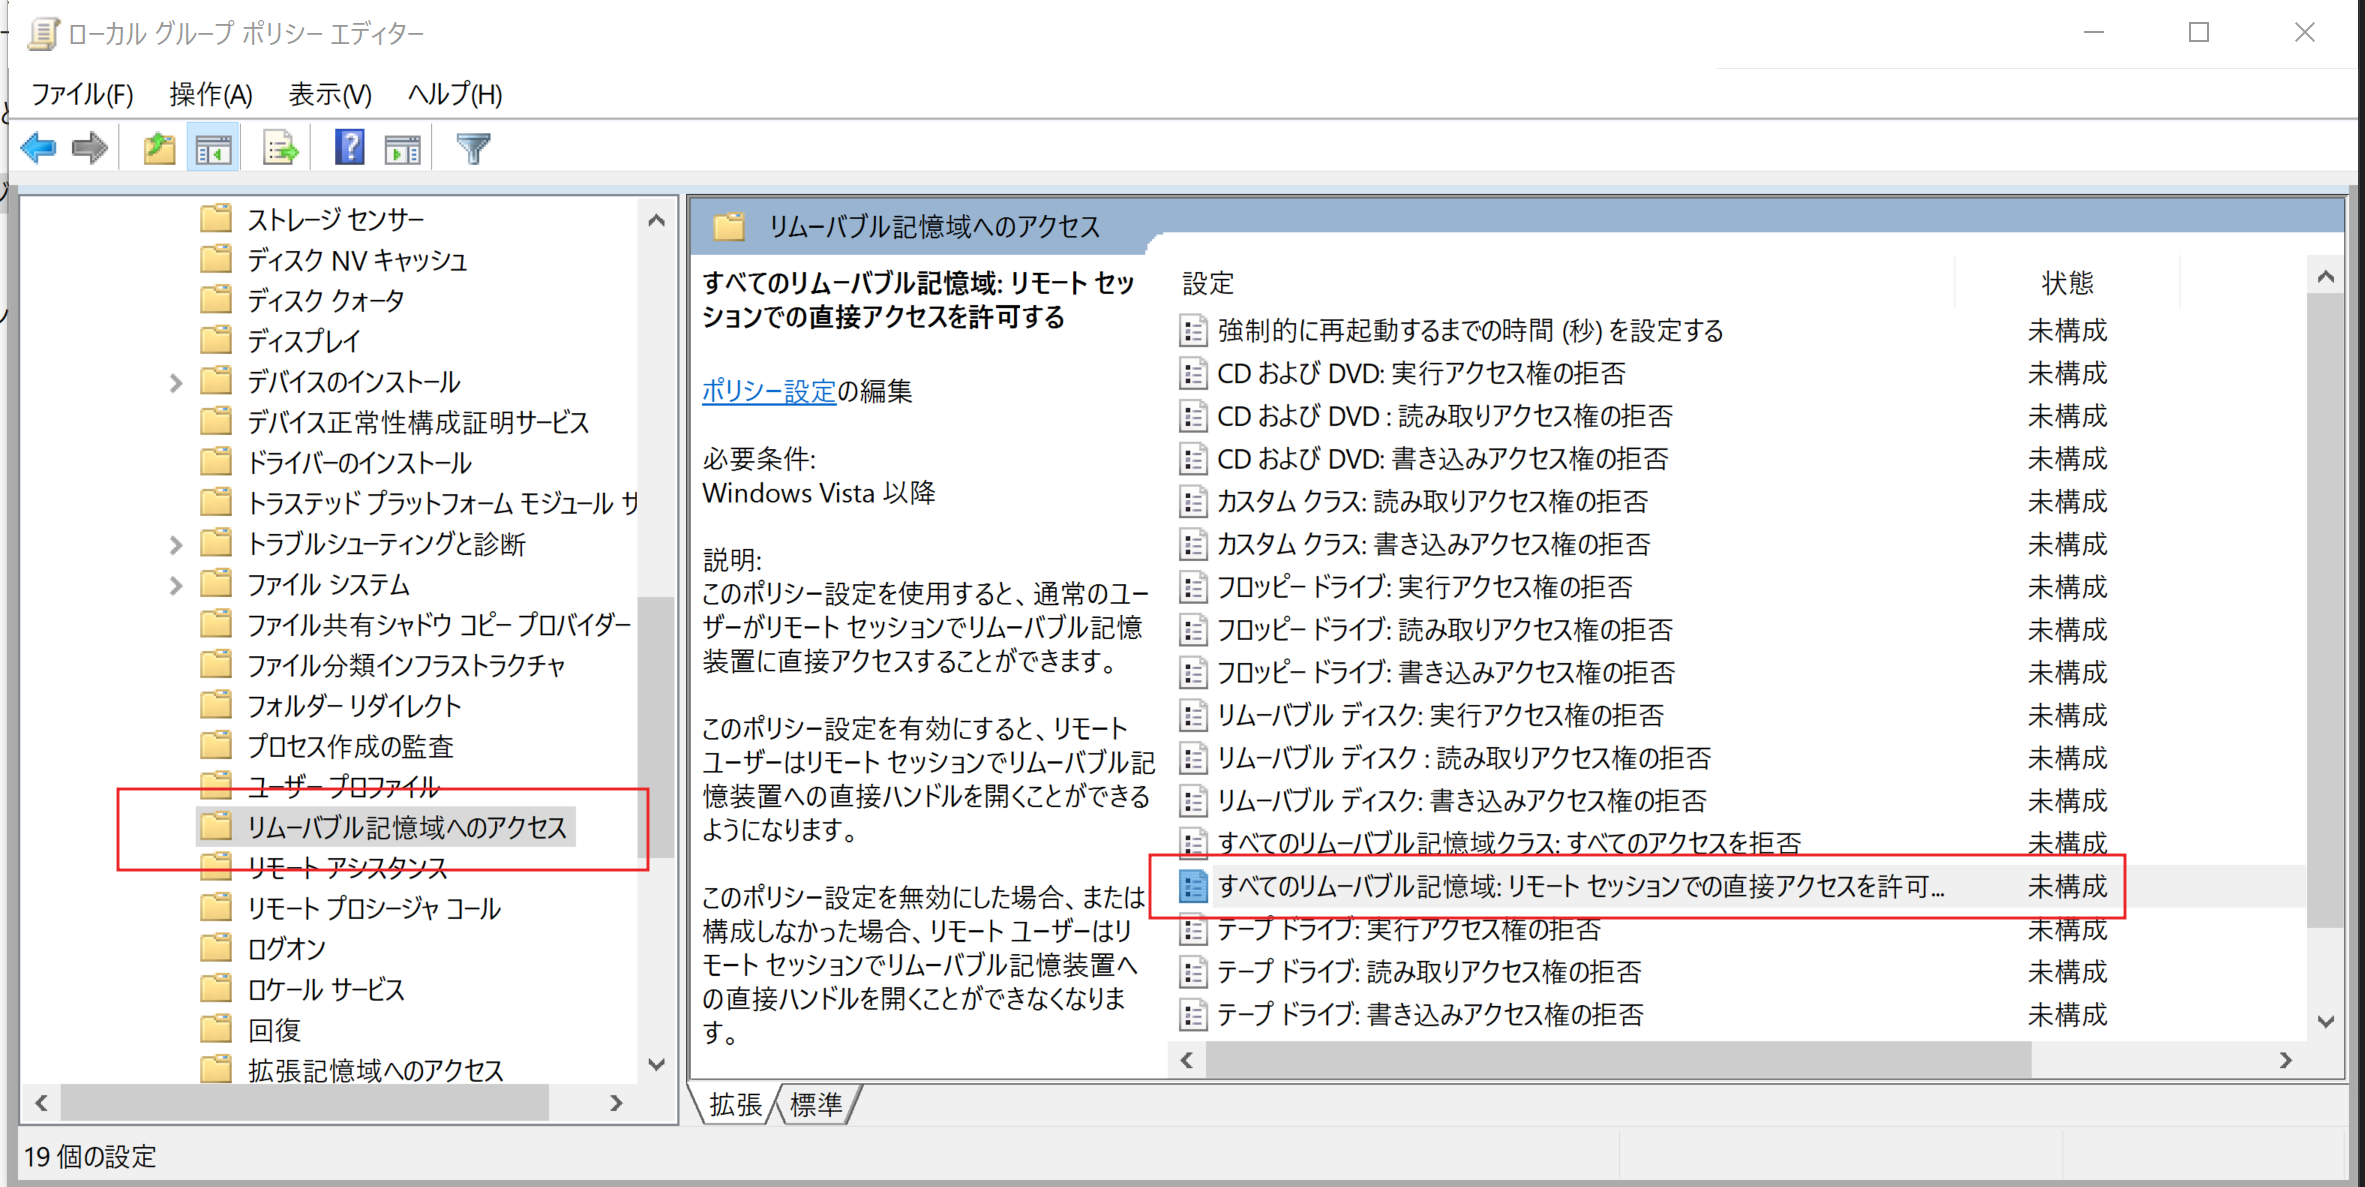
Task: Click the blue Back arrow toolbar icon
Action: [38, 149]
